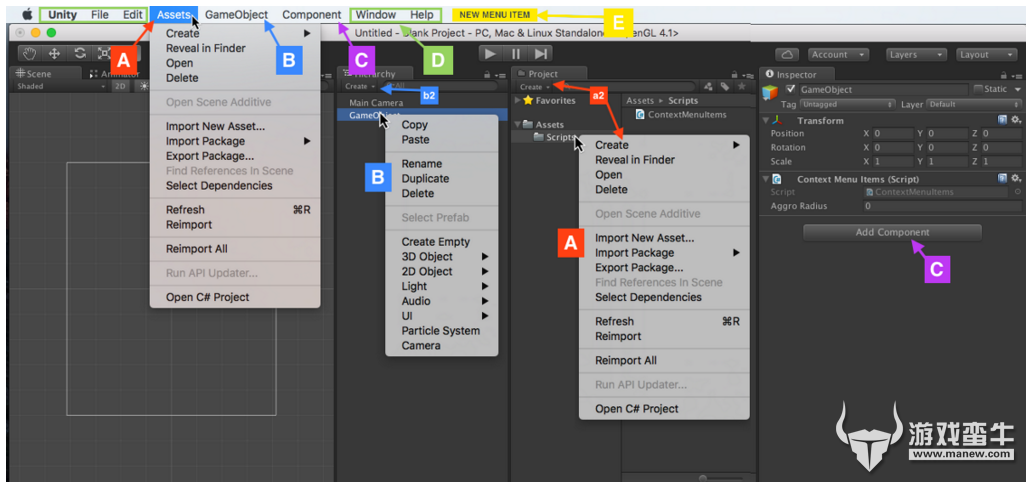This screenshot has height=485, width=1032.
Task: Open the Layout dropdown
Action: point(987,55)
